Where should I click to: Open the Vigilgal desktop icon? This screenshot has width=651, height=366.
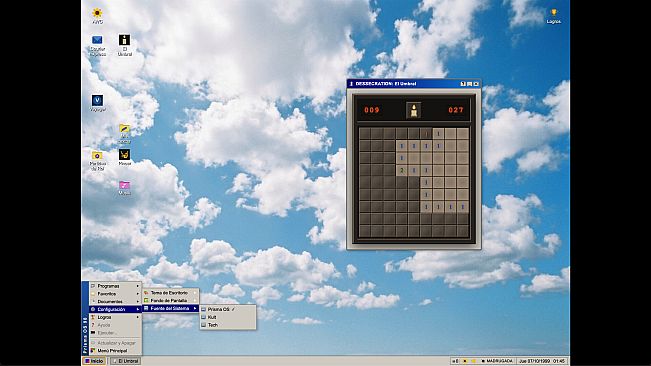(x=97, y=103)
